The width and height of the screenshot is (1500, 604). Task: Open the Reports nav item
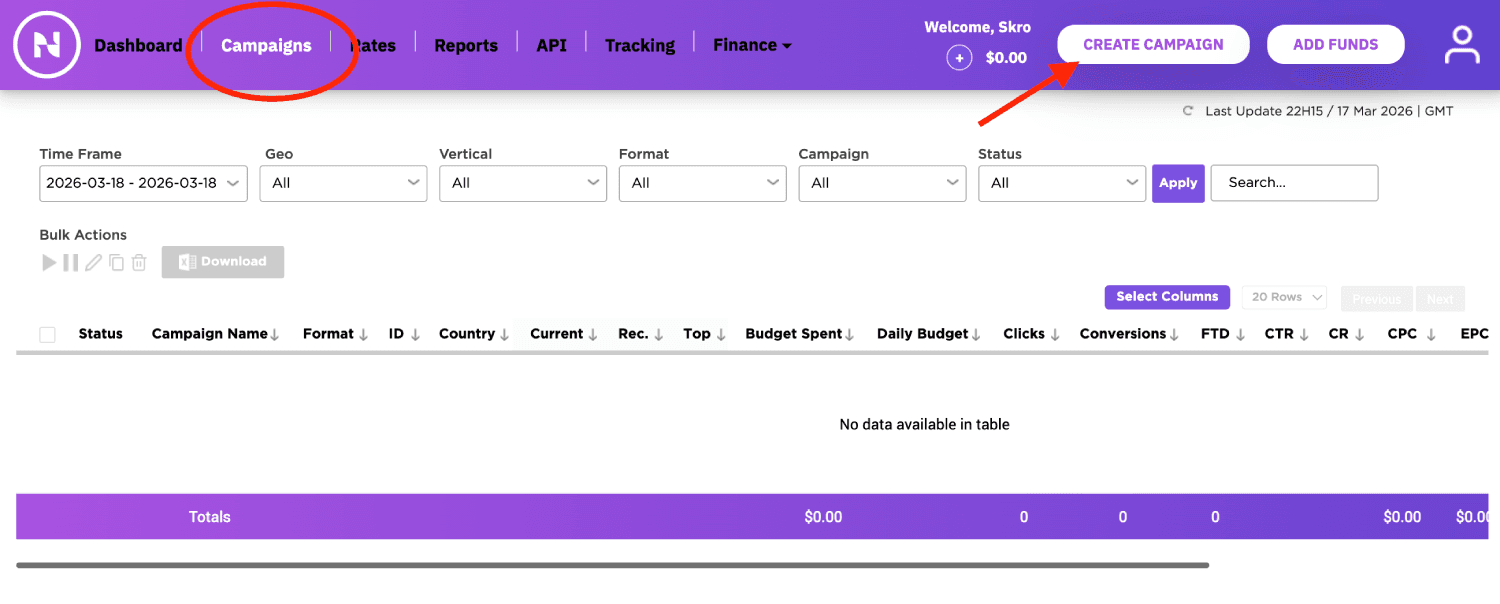coord(466,45)
